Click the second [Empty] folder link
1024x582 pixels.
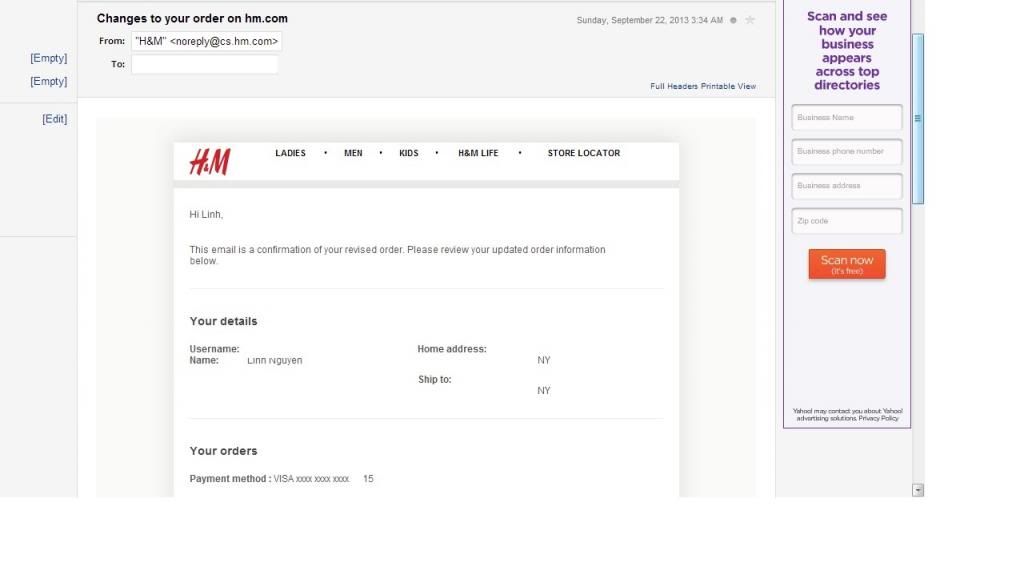[x=48, y=82]
